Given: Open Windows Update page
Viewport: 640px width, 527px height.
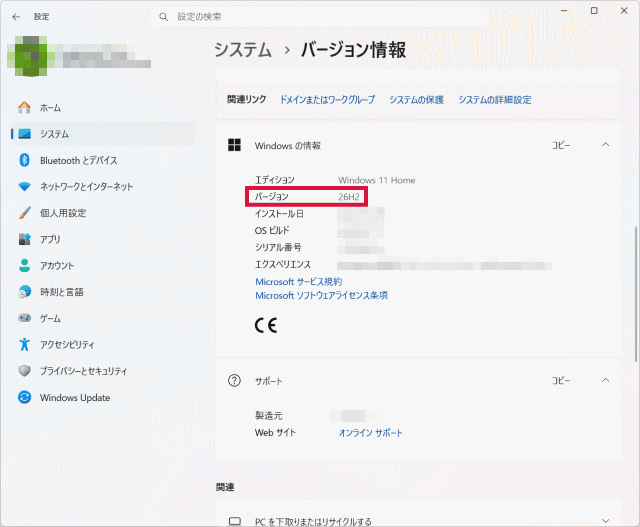Looking at the screenshot, I should click(x=103, y=397).
